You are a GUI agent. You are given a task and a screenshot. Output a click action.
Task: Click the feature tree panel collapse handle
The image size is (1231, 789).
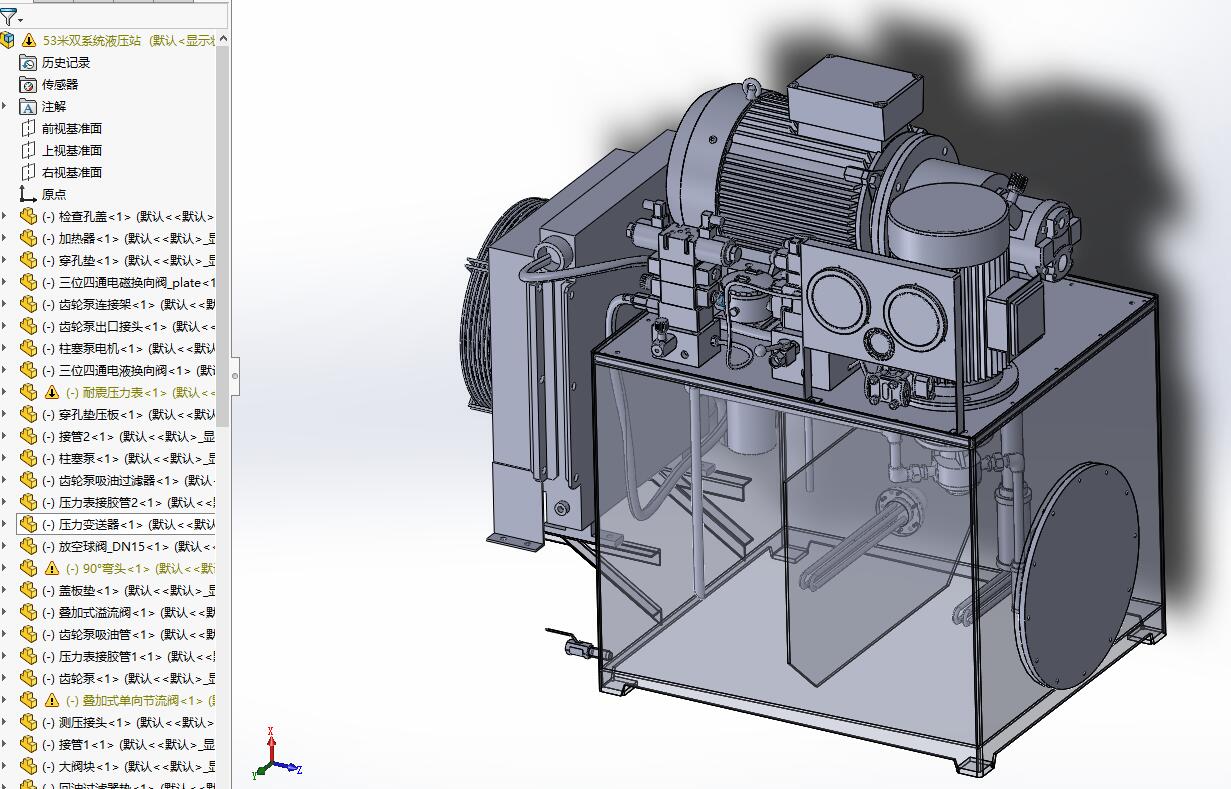pyautogui.click(x=235, y=376)
